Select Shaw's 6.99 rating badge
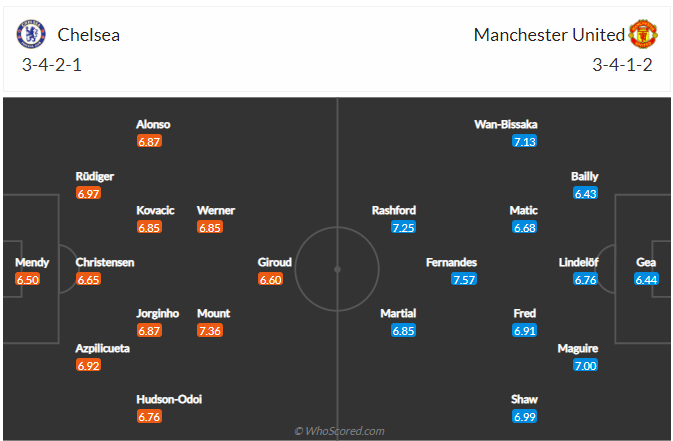This screenshot has height=441, width=673. 524,416
